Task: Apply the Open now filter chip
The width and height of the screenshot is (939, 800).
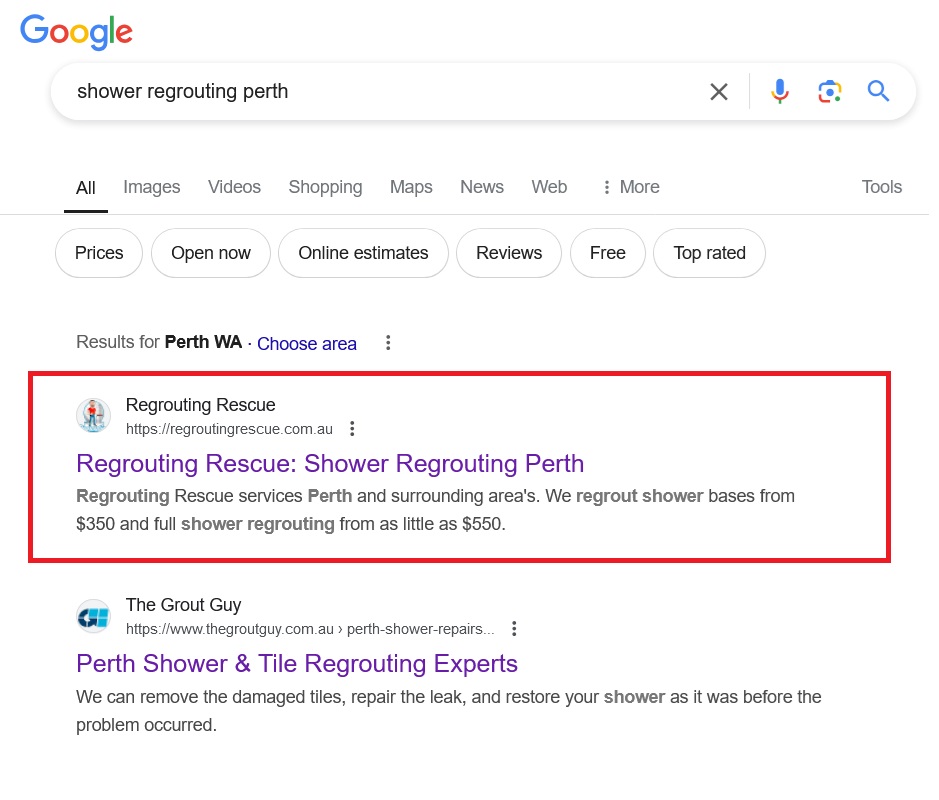Action: click(211, 253)
